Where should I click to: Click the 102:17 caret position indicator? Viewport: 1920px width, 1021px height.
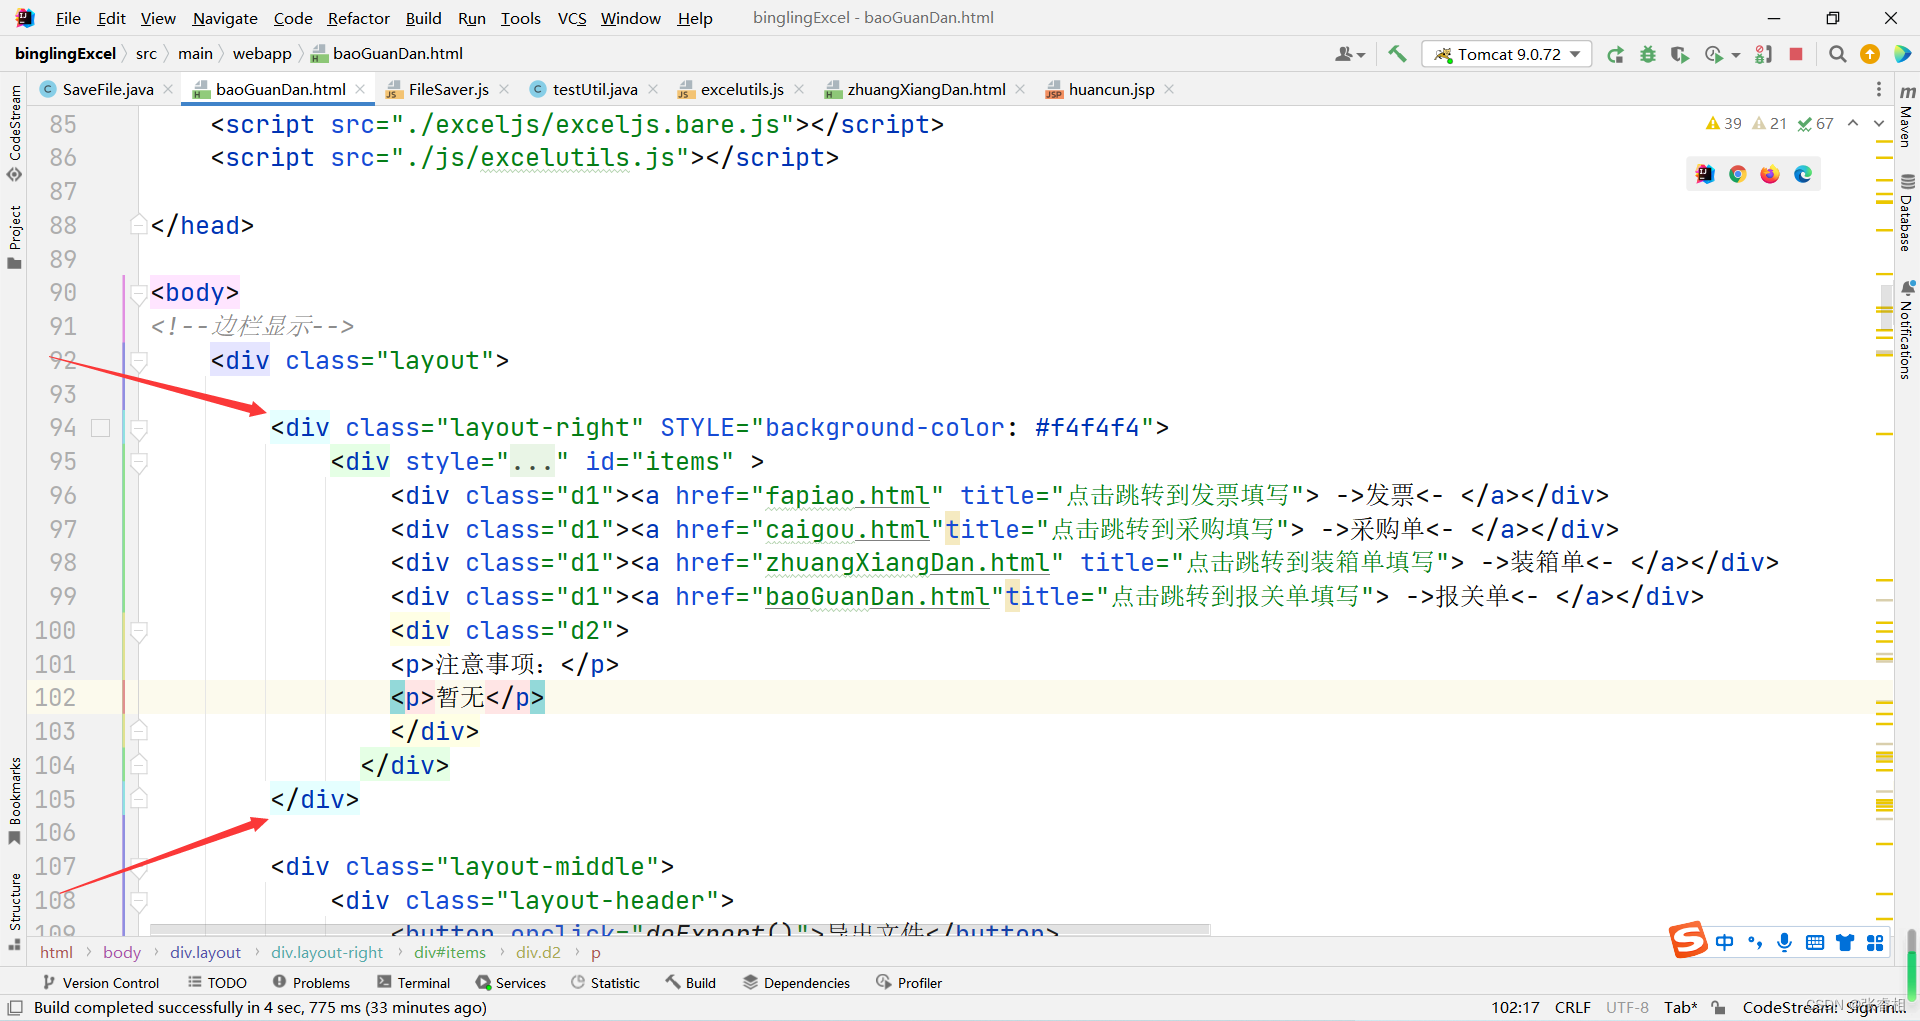click(x=1515, y=1007)
